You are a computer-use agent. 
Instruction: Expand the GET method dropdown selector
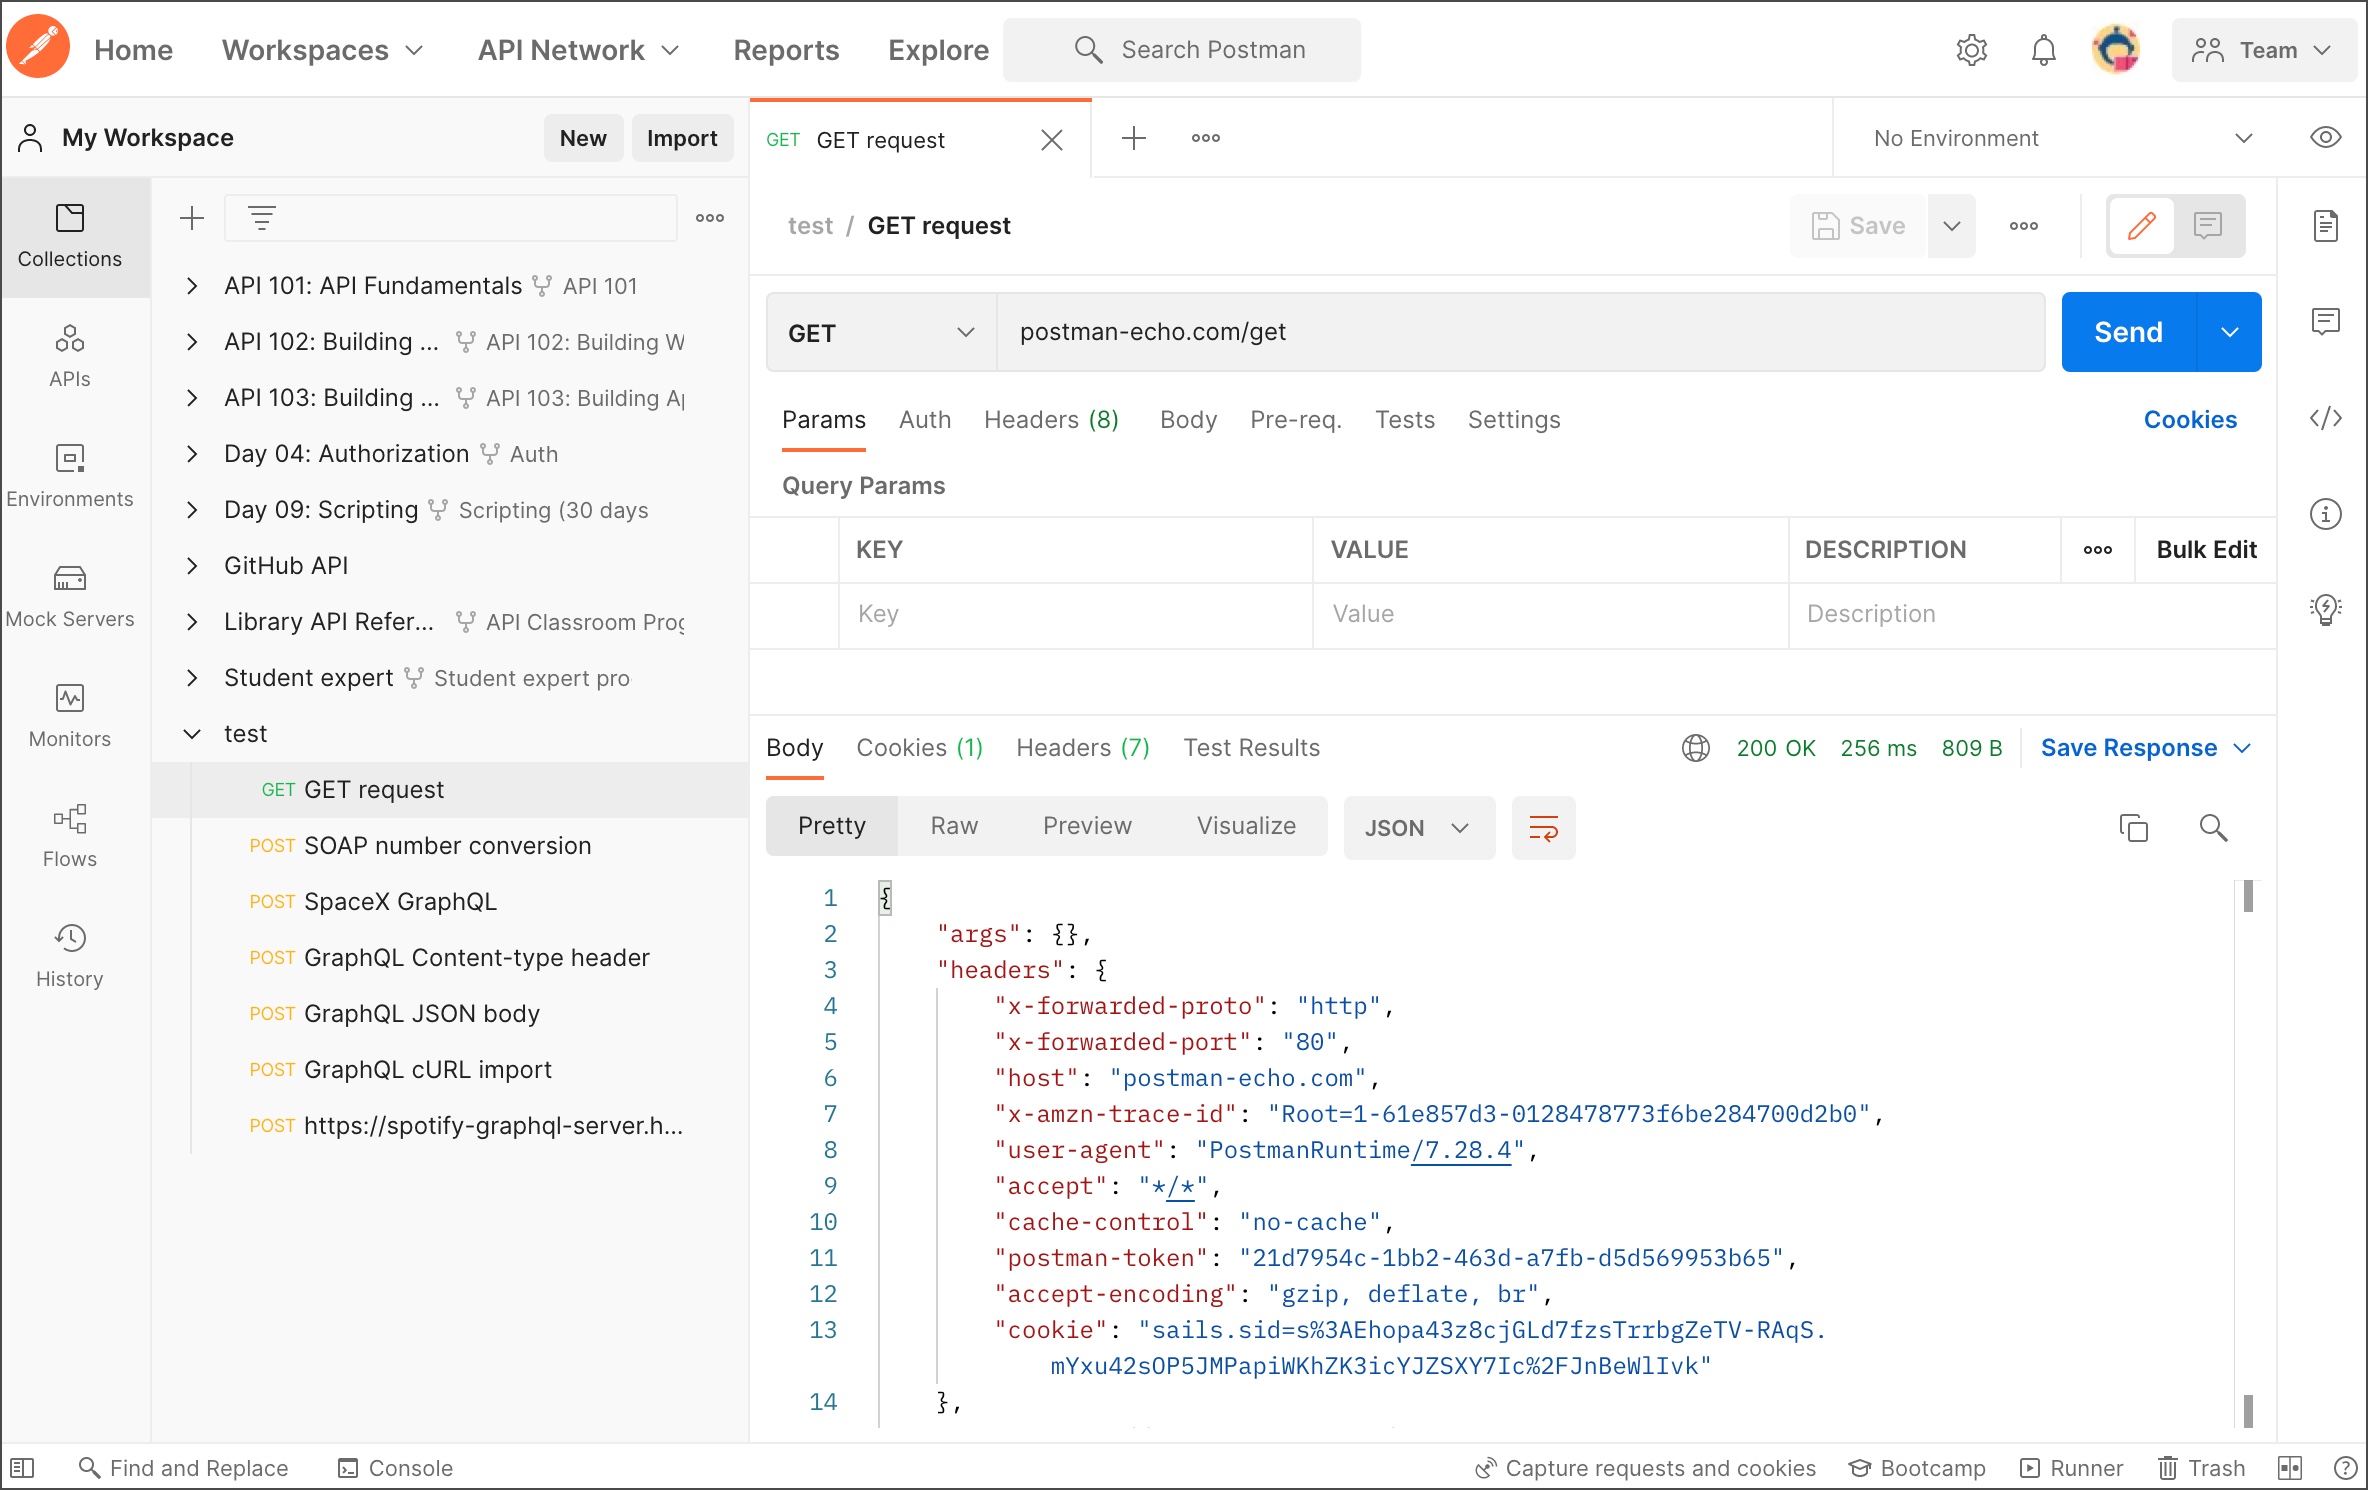pyautogui.click(x=879, y=331)
